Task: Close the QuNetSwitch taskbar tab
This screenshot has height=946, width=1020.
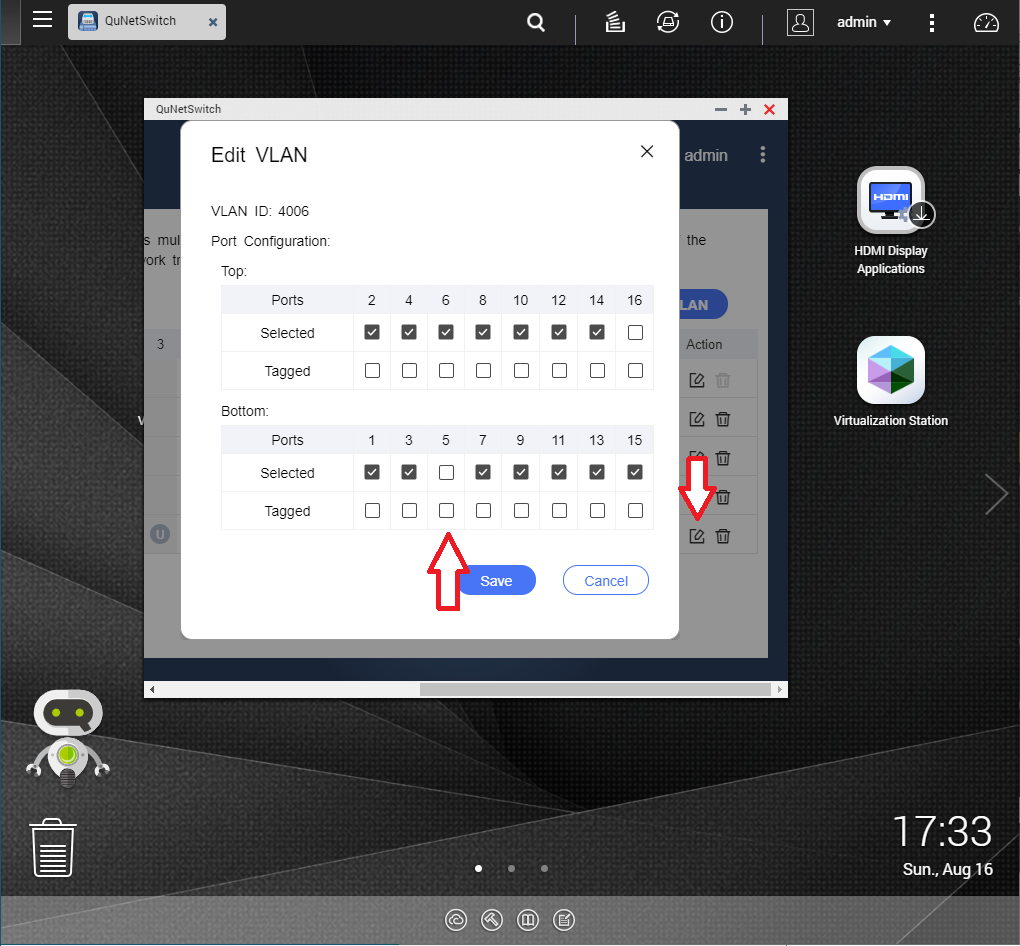Action: pos(213,22)
